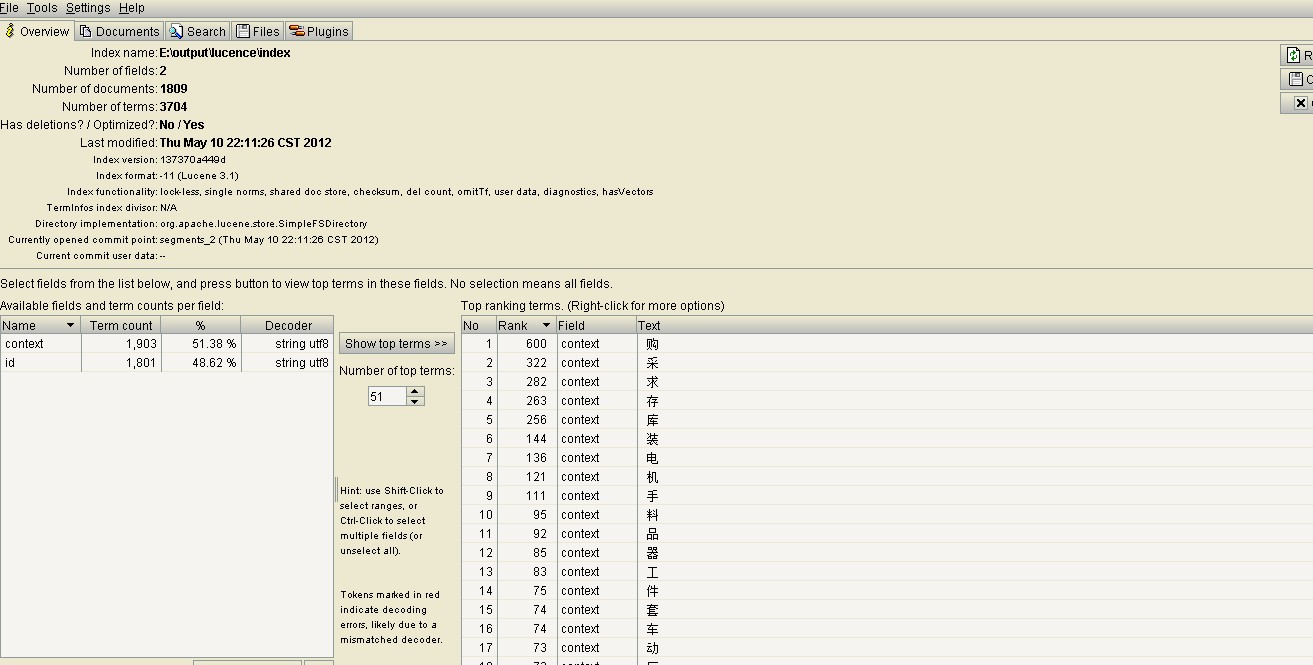Image resolution: width=1313 pixels, height=665 pixels.
Task: Click the green re-open index icon
Action: point(1294,56)
